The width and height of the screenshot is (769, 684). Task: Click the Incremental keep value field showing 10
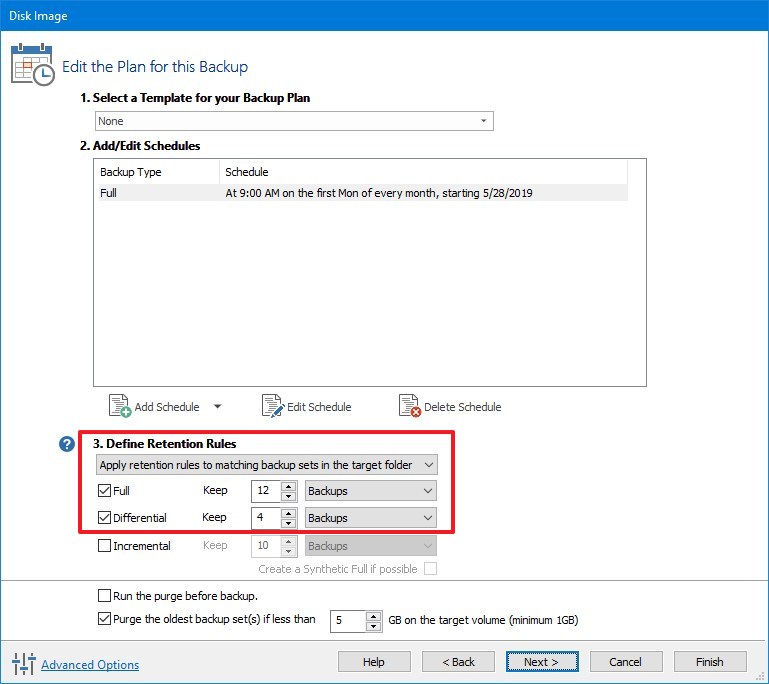pos(266,546)
